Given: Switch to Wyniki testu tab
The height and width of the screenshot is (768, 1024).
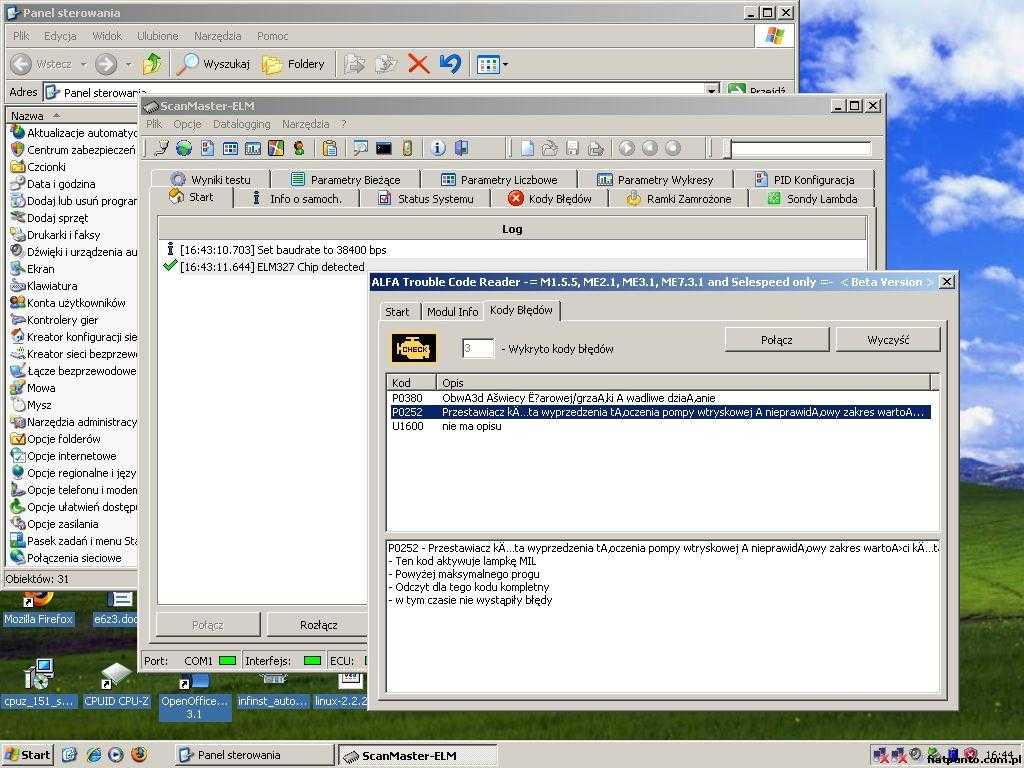Looking at the screenshot, I should pyautogui.click(x=210, y=179).
